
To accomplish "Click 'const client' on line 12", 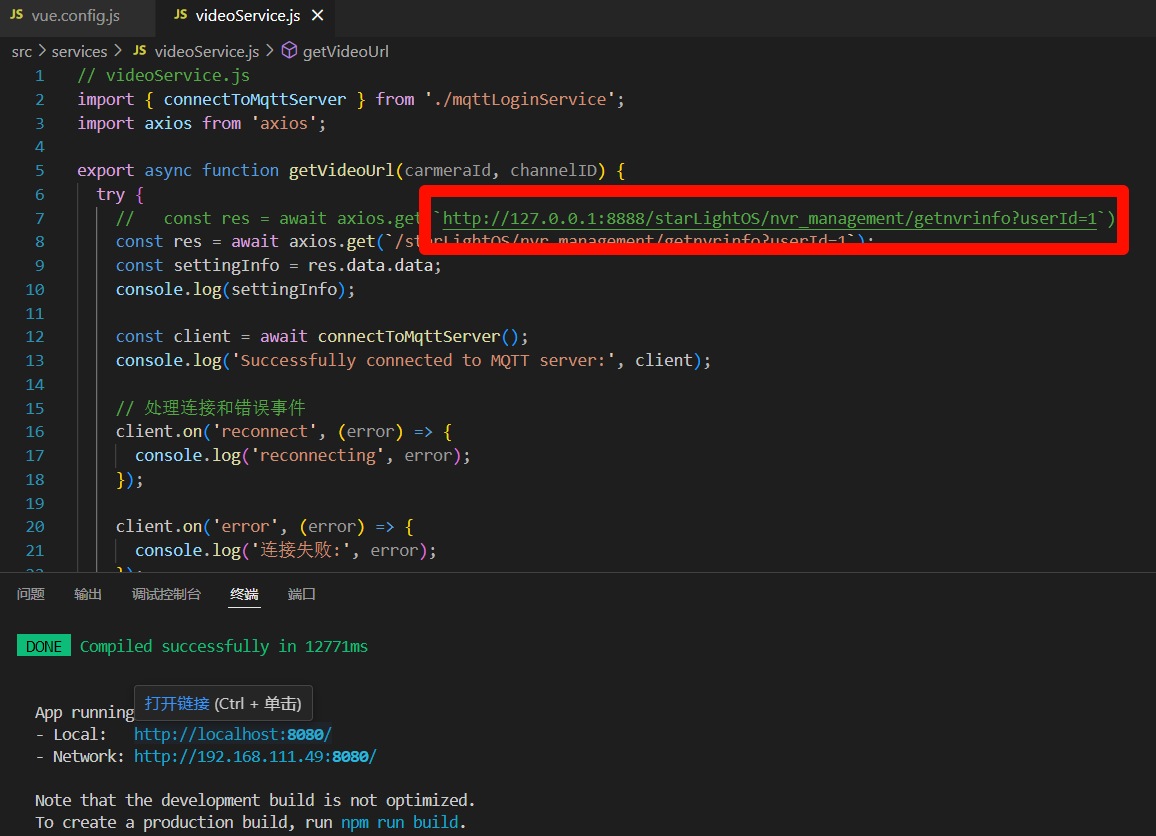I will pos(173,337).
